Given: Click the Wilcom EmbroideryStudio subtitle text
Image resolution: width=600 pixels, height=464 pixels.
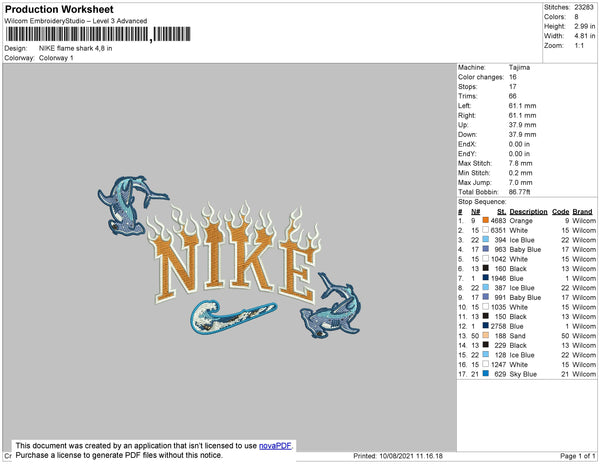Looking at the screenshot, I should (76, 21).
